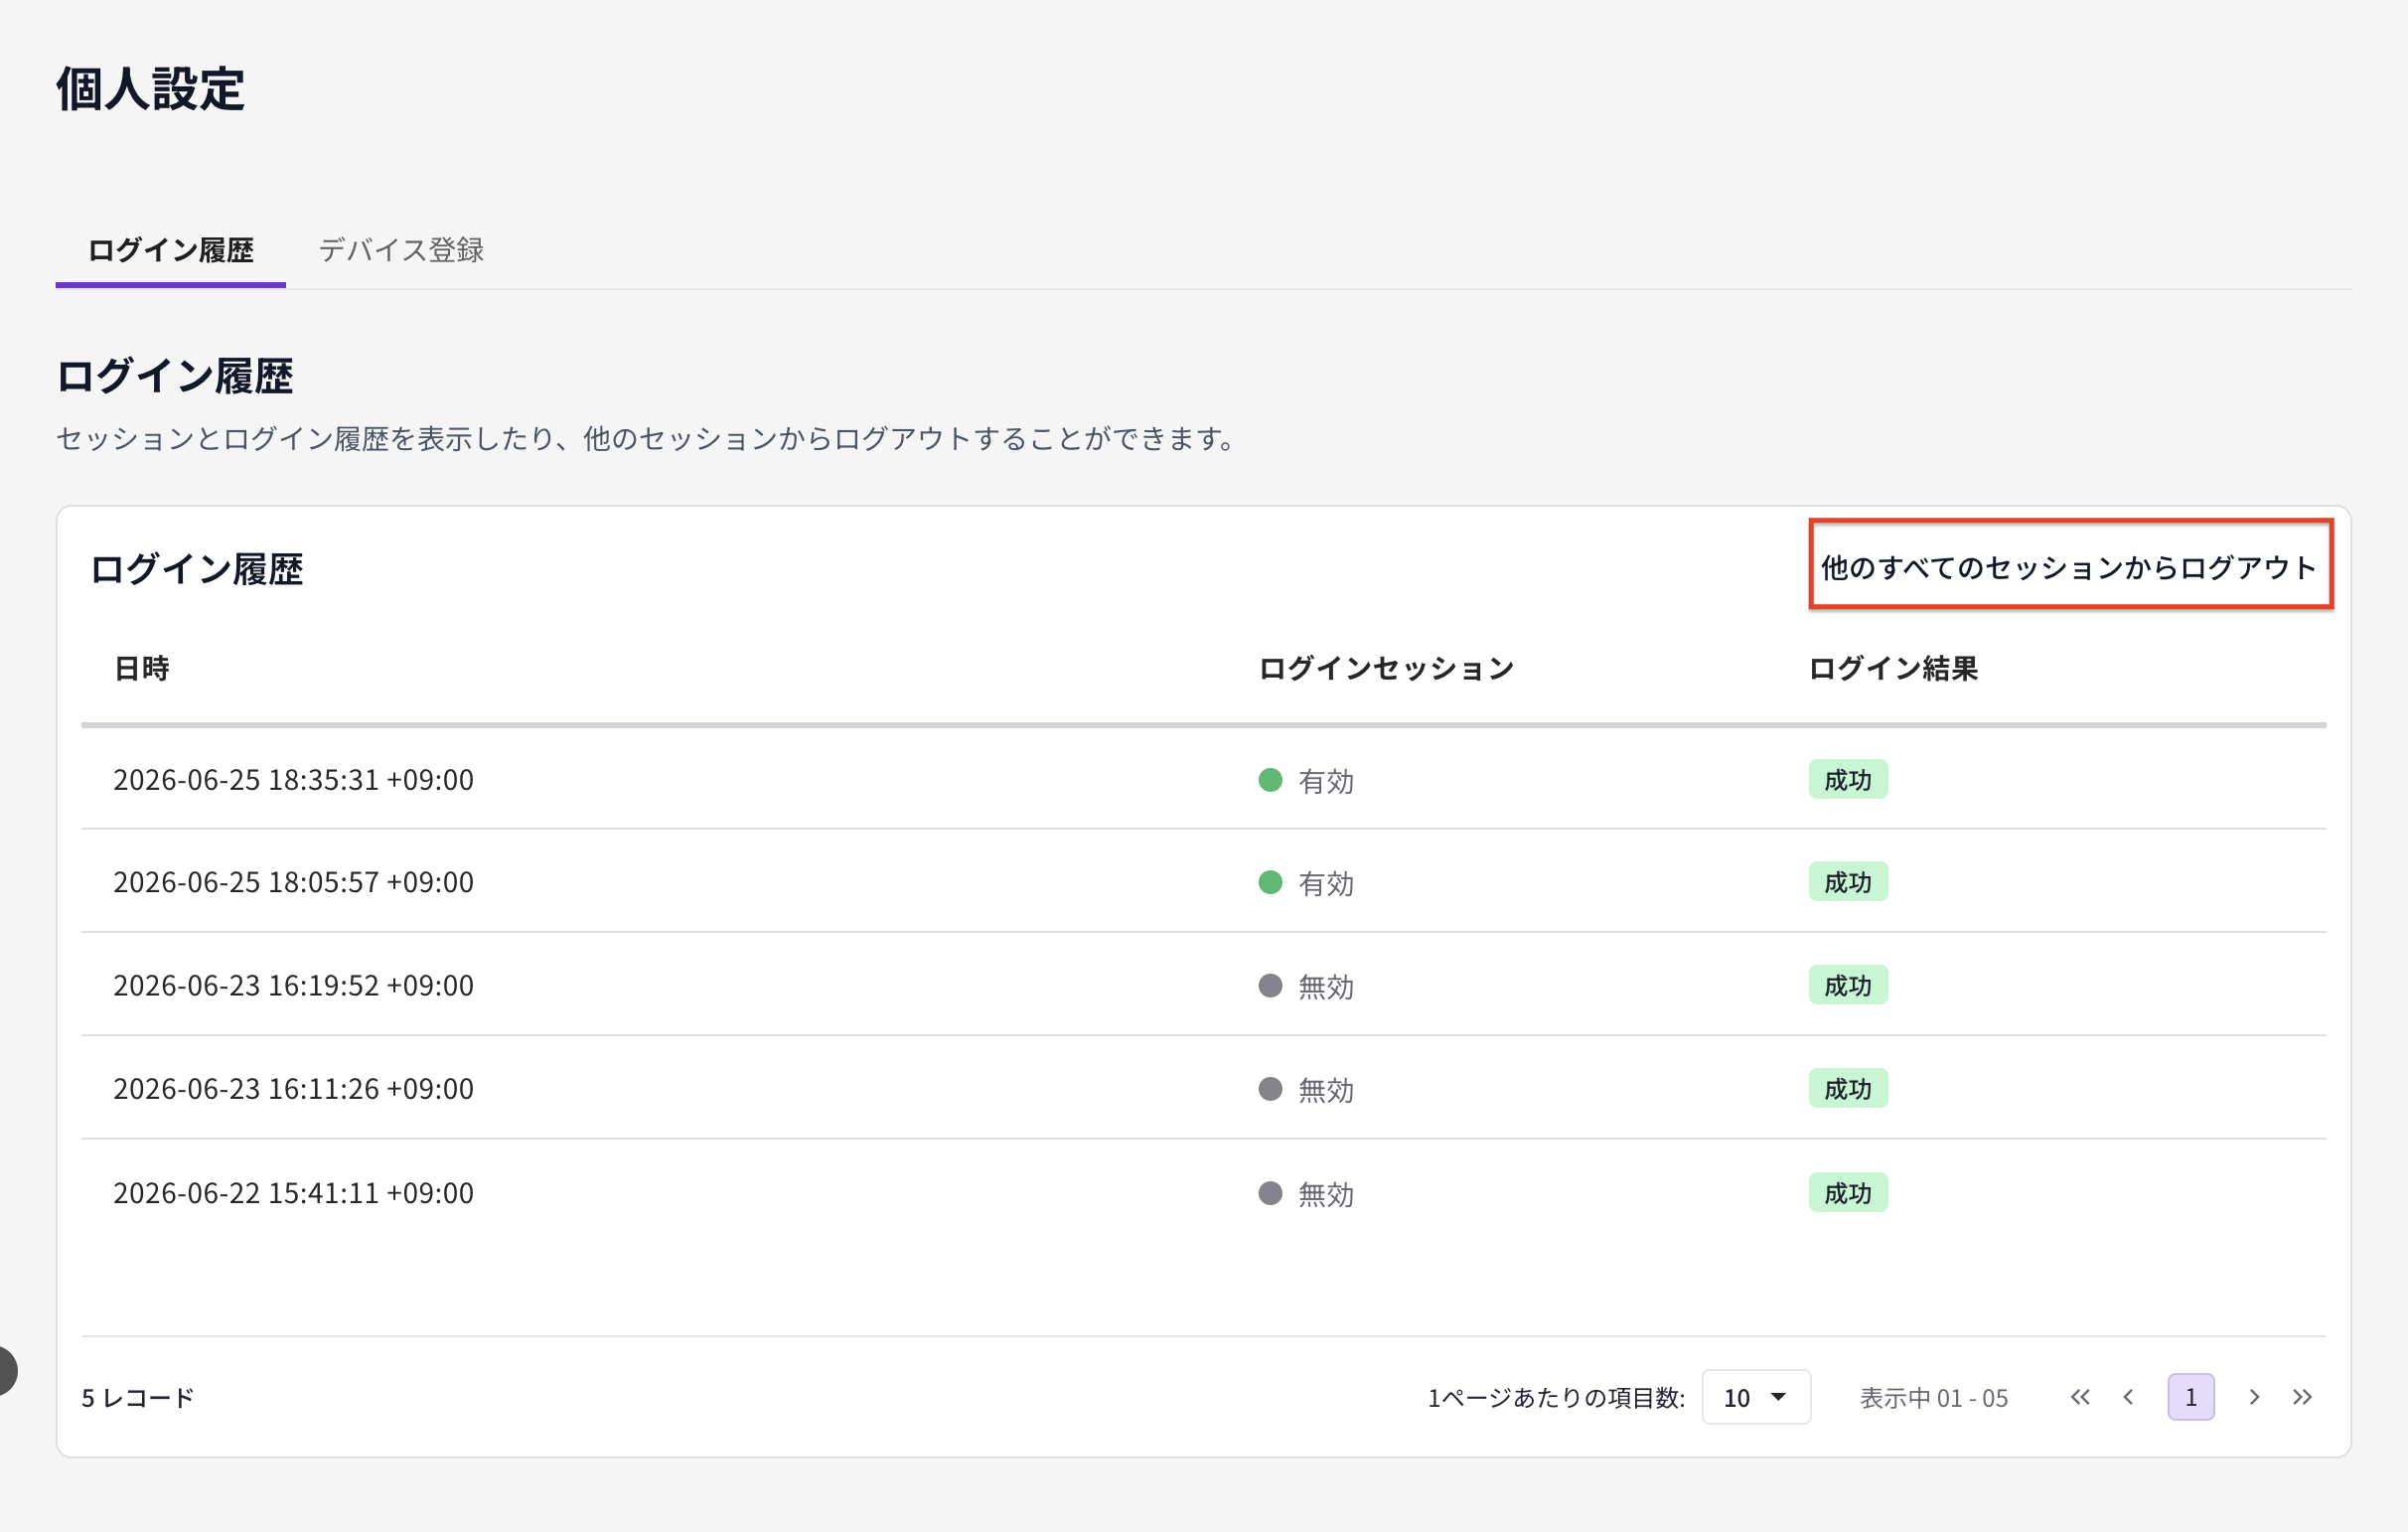Open the items-per-page dropdown showing 10

coord(1756,1397)
